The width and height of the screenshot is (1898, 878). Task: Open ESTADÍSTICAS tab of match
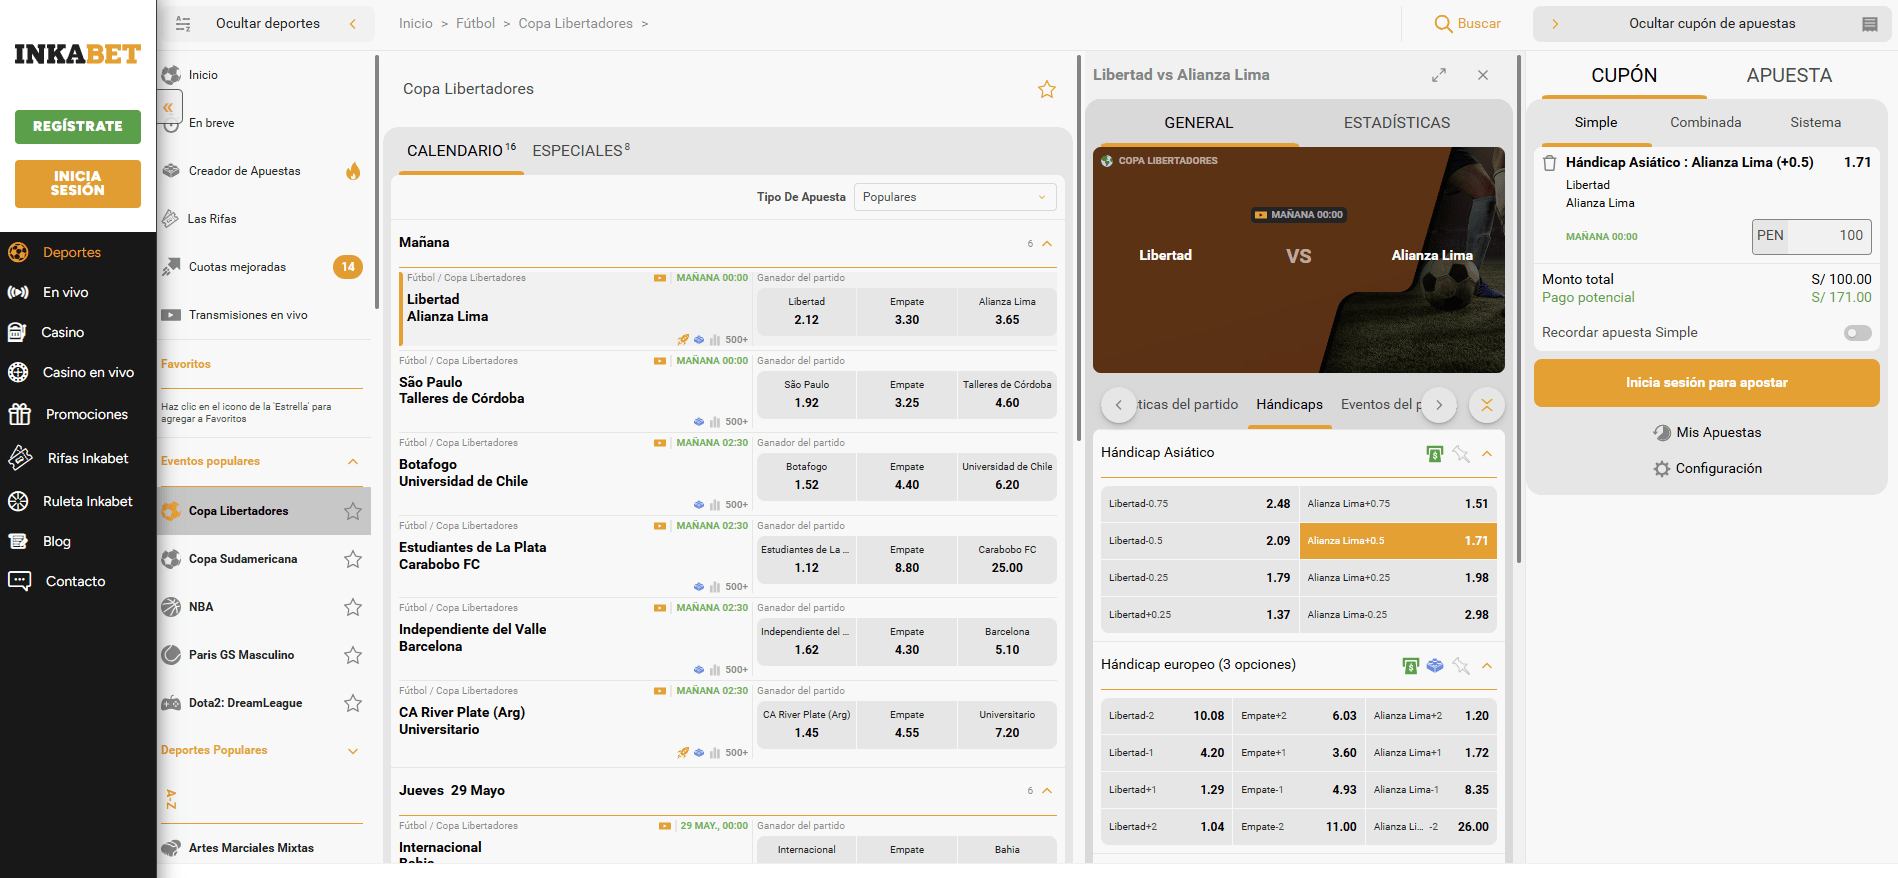1396,123
